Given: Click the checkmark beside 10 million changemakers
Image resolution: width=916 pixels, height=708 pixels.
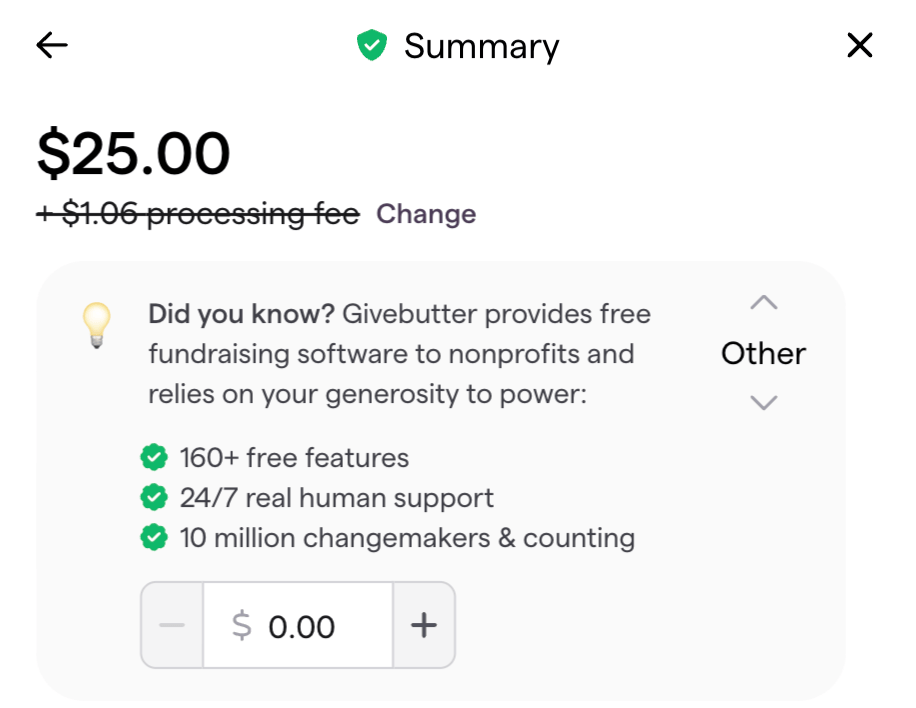Looking at the screenshot, I should (154, 538).
